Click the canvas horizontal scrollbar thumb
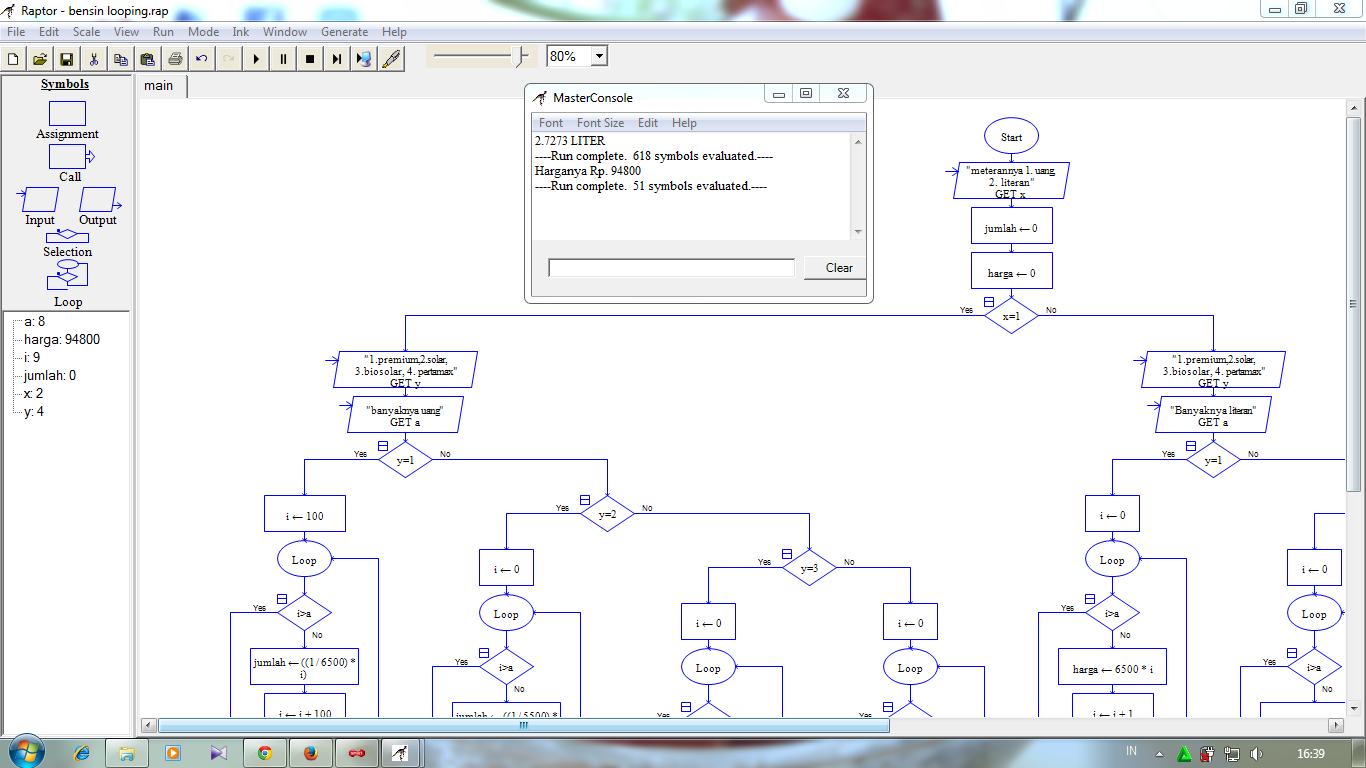 click(x=523, y=725)
